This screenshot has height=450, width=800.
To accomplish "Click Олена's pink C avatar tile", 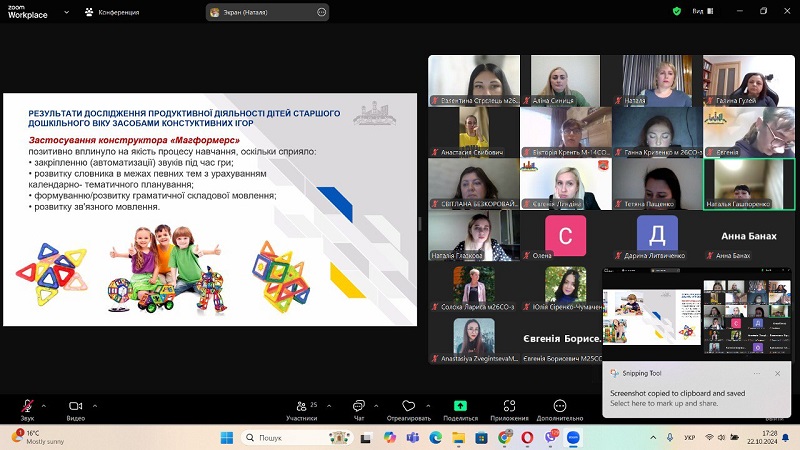I will (x=565, y=236).
